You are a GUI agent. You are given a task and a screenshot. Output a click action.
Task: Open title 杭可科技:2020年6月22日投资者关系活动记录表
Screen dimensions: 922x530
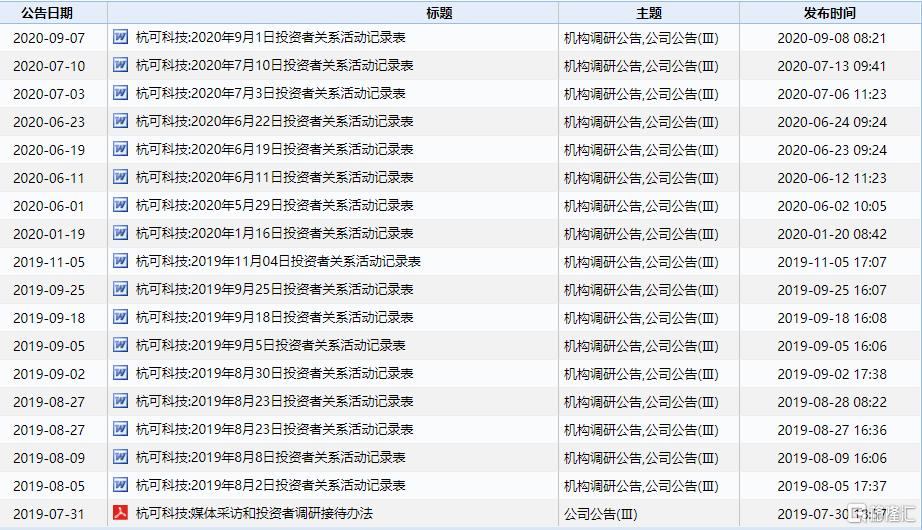(x=275, y=122)
